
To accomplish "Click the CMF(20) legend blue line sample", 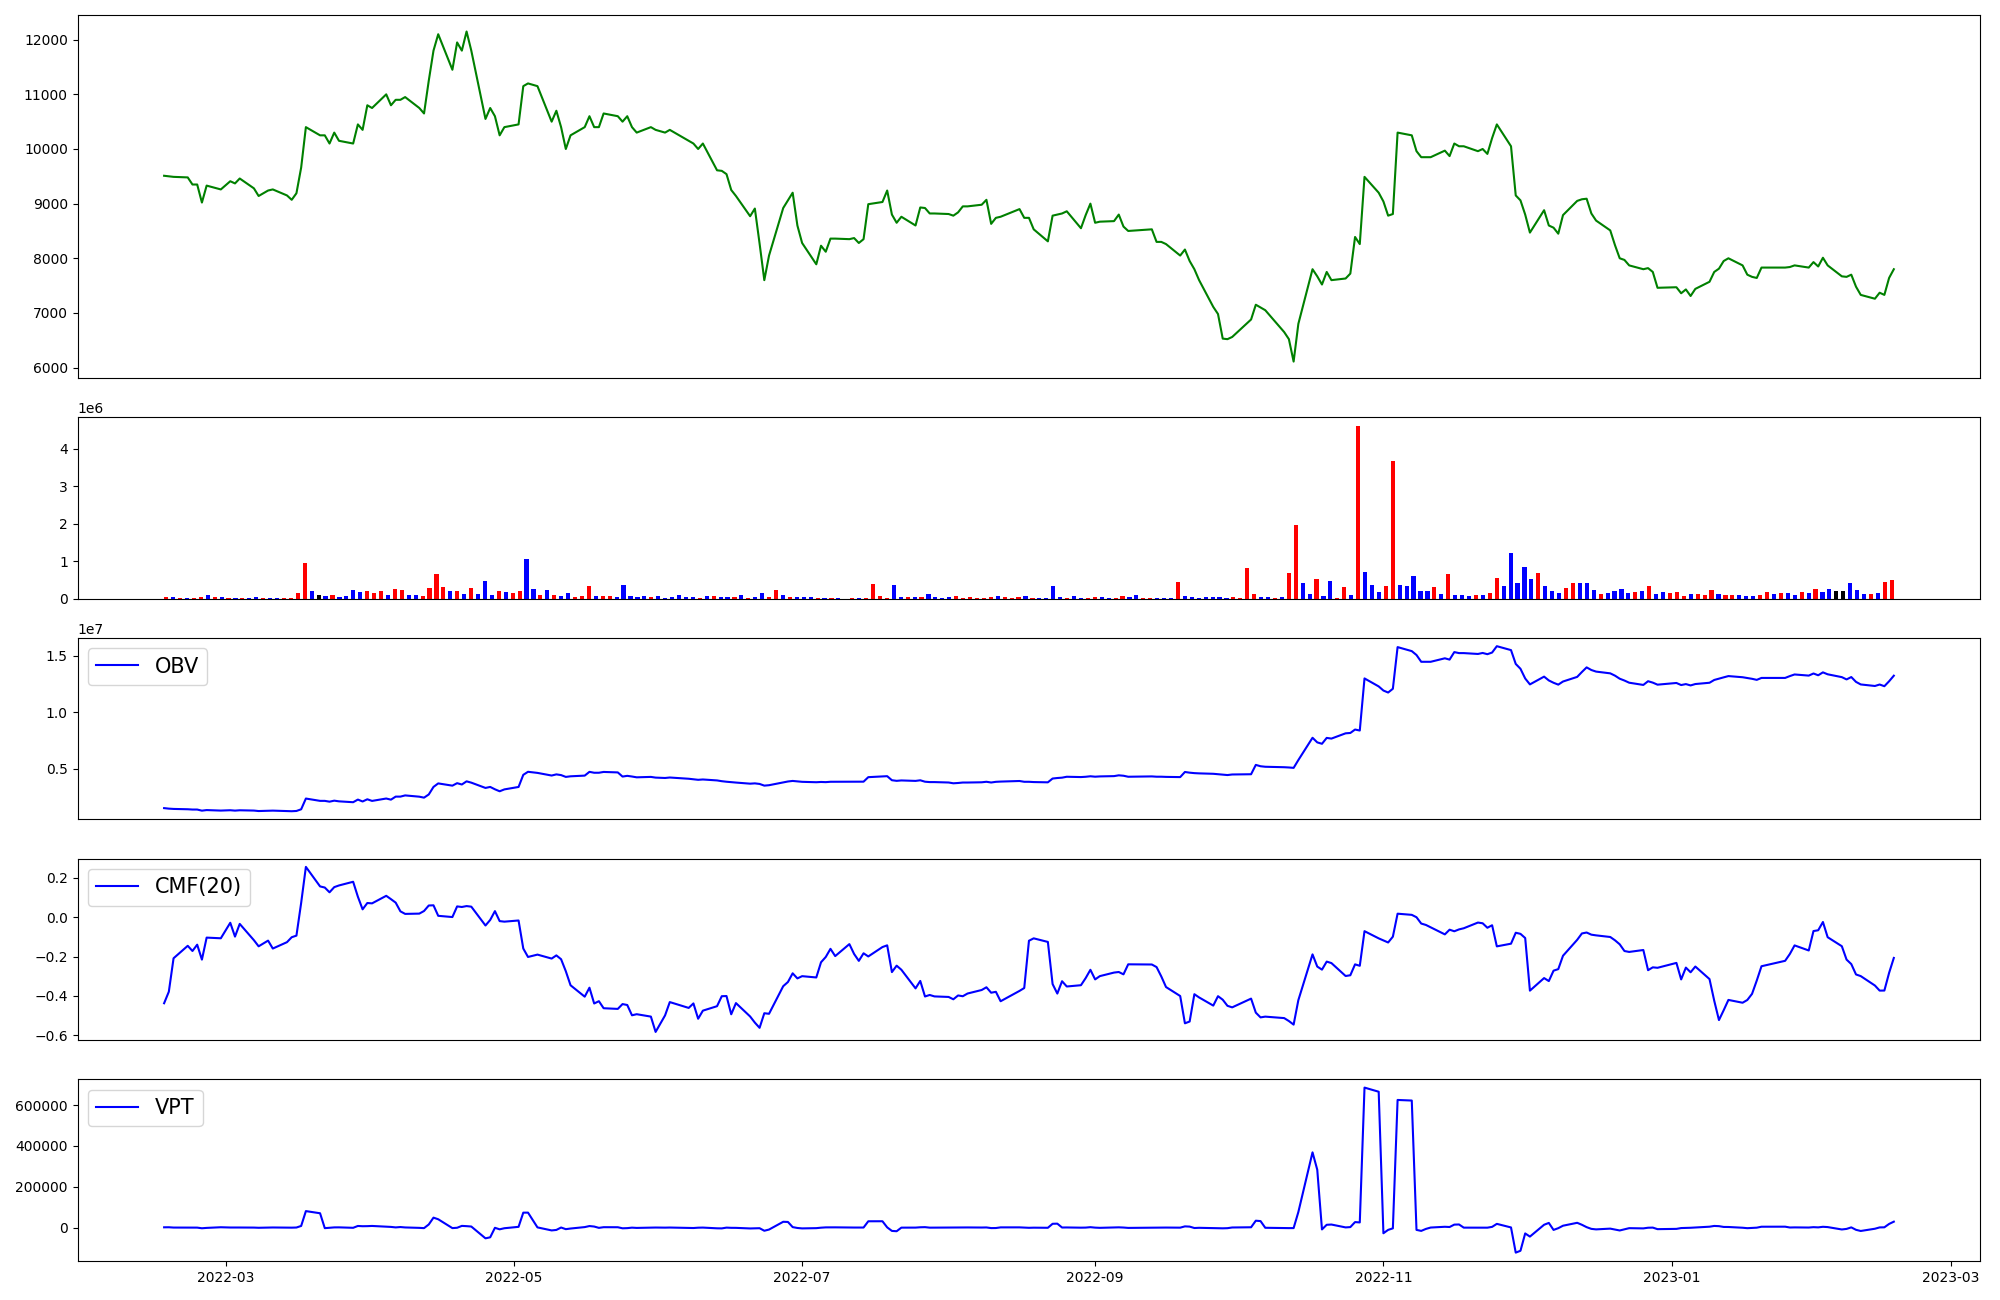I will pyautogui.click(x=117, y=886).
